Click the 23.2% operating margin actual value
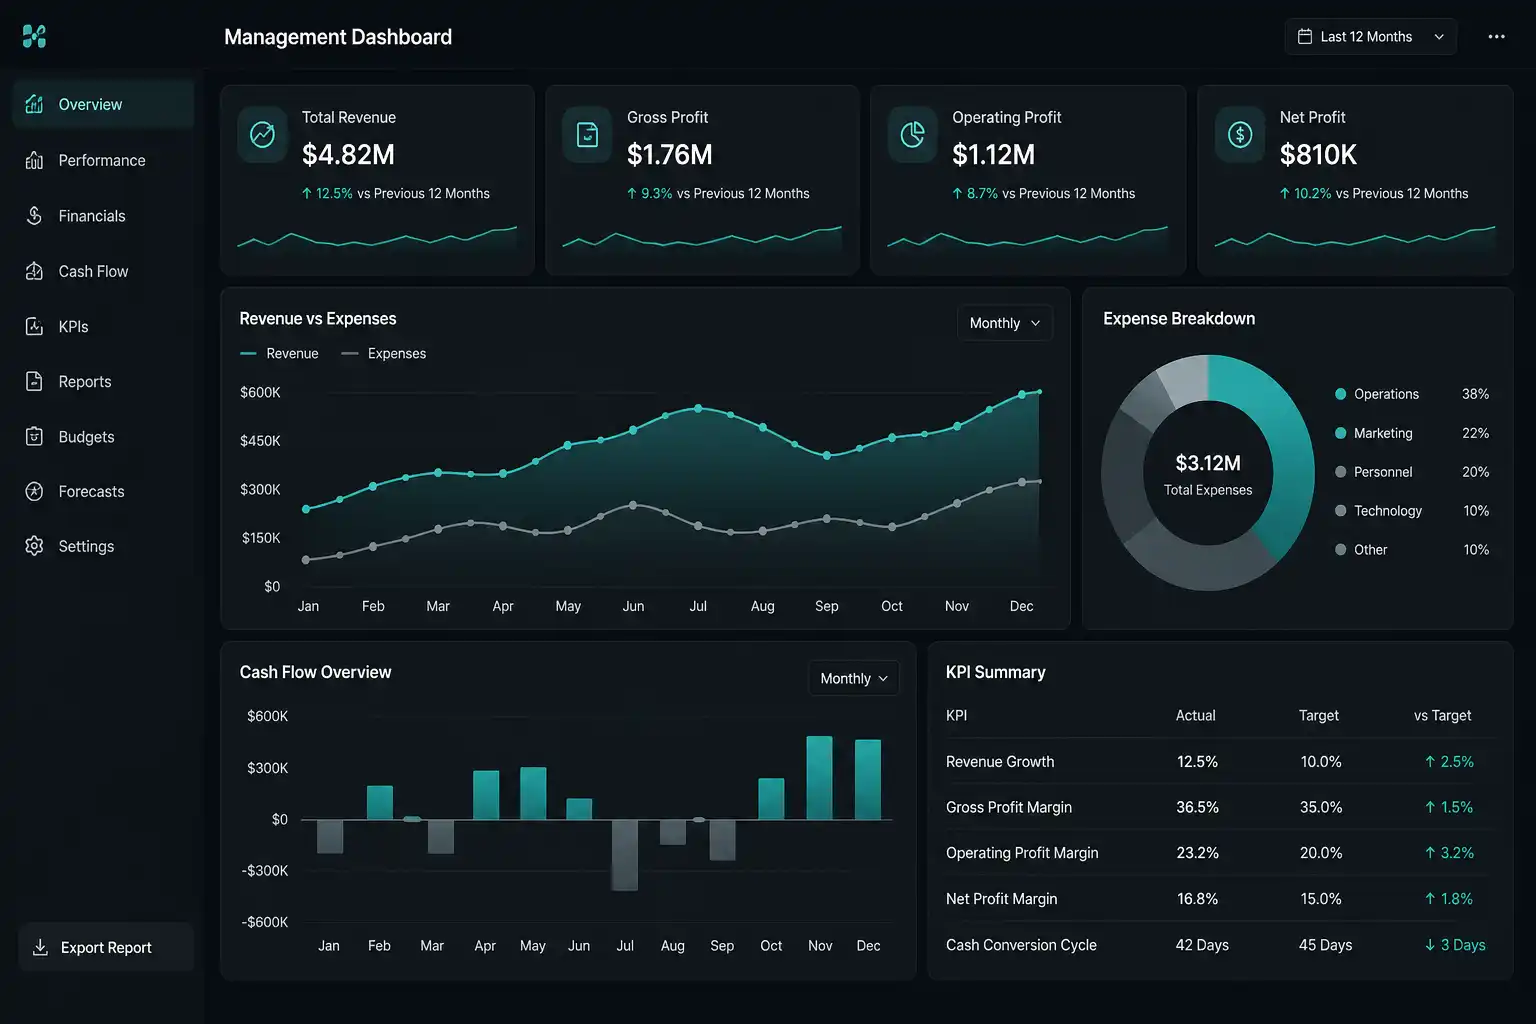The image size is (1536, 1024). pos(1197,853)
